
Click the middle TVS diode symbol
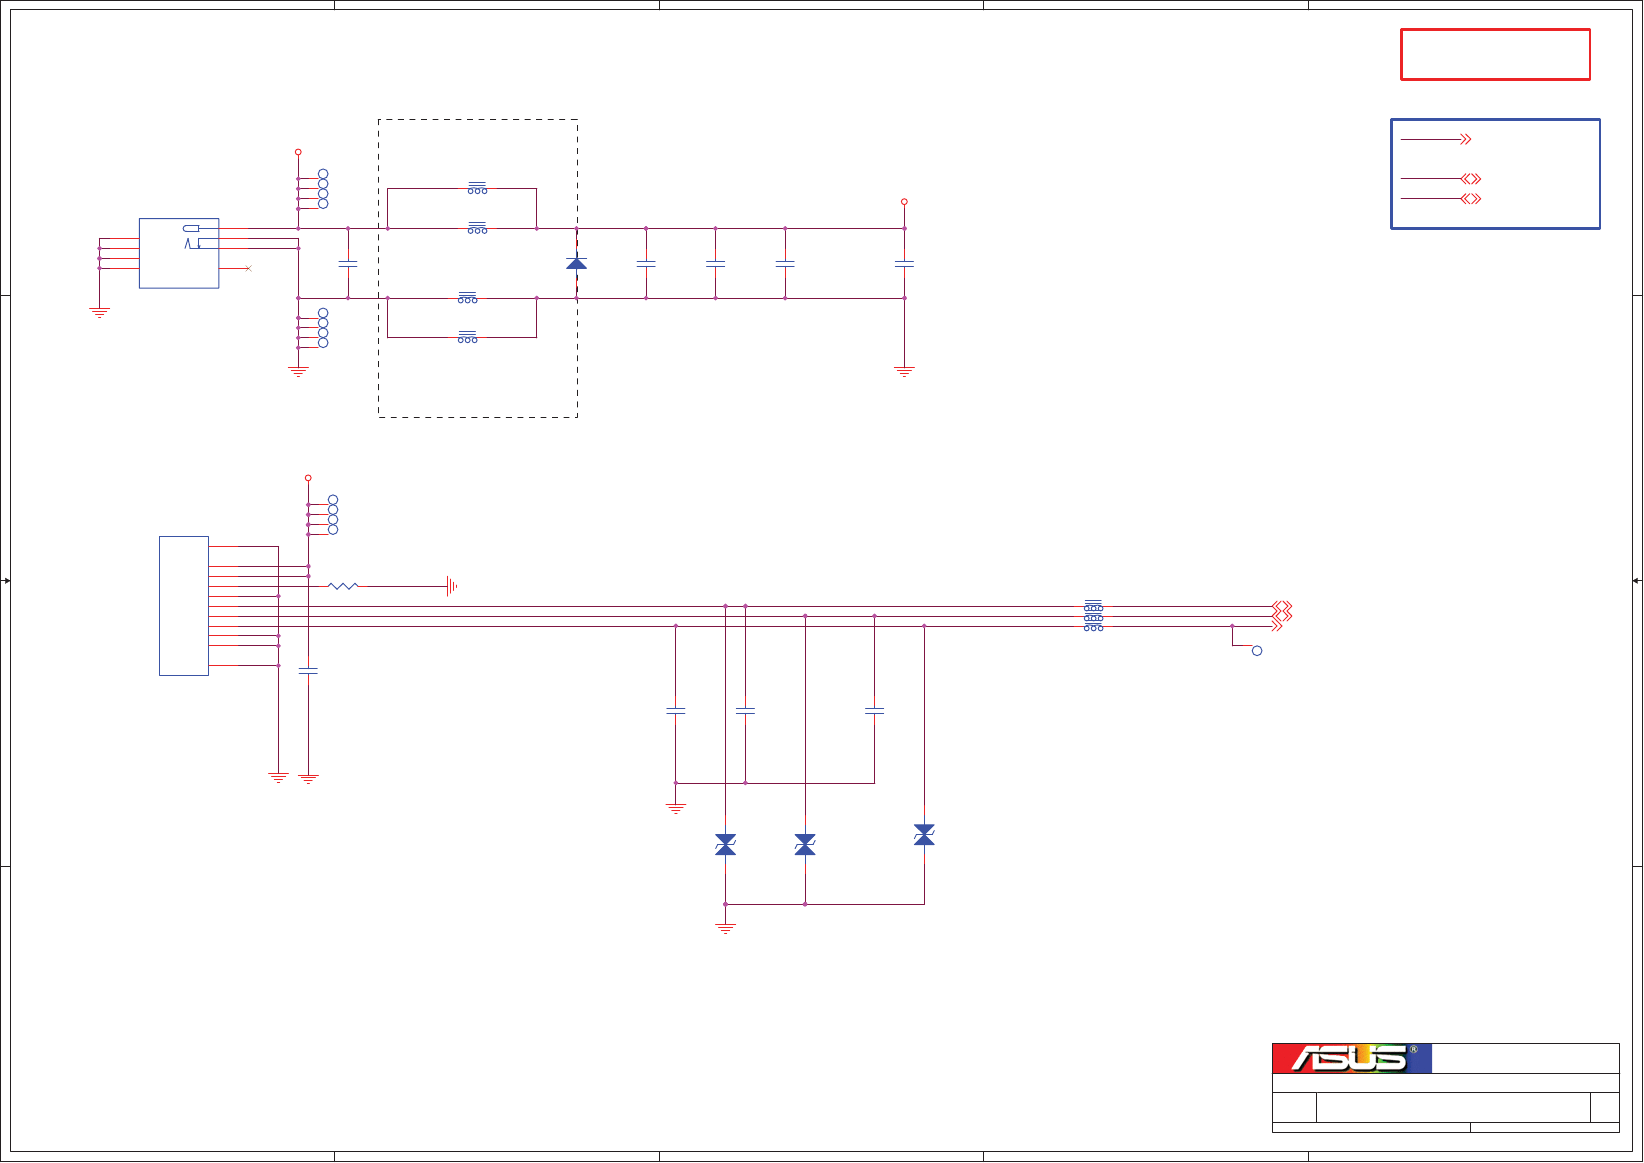click(805, 845)
